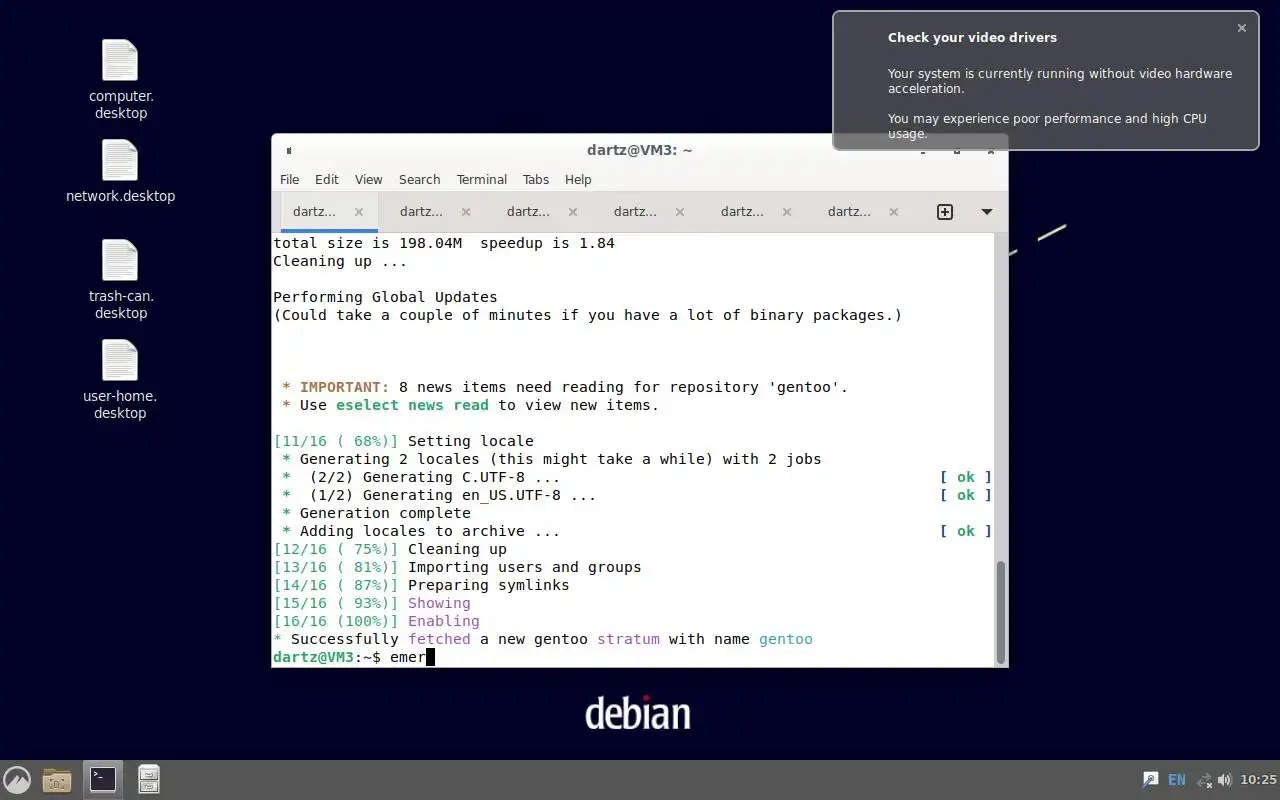Close the second dartz terminal tab
1280x800 pixels.
click(x=466, y=212)
